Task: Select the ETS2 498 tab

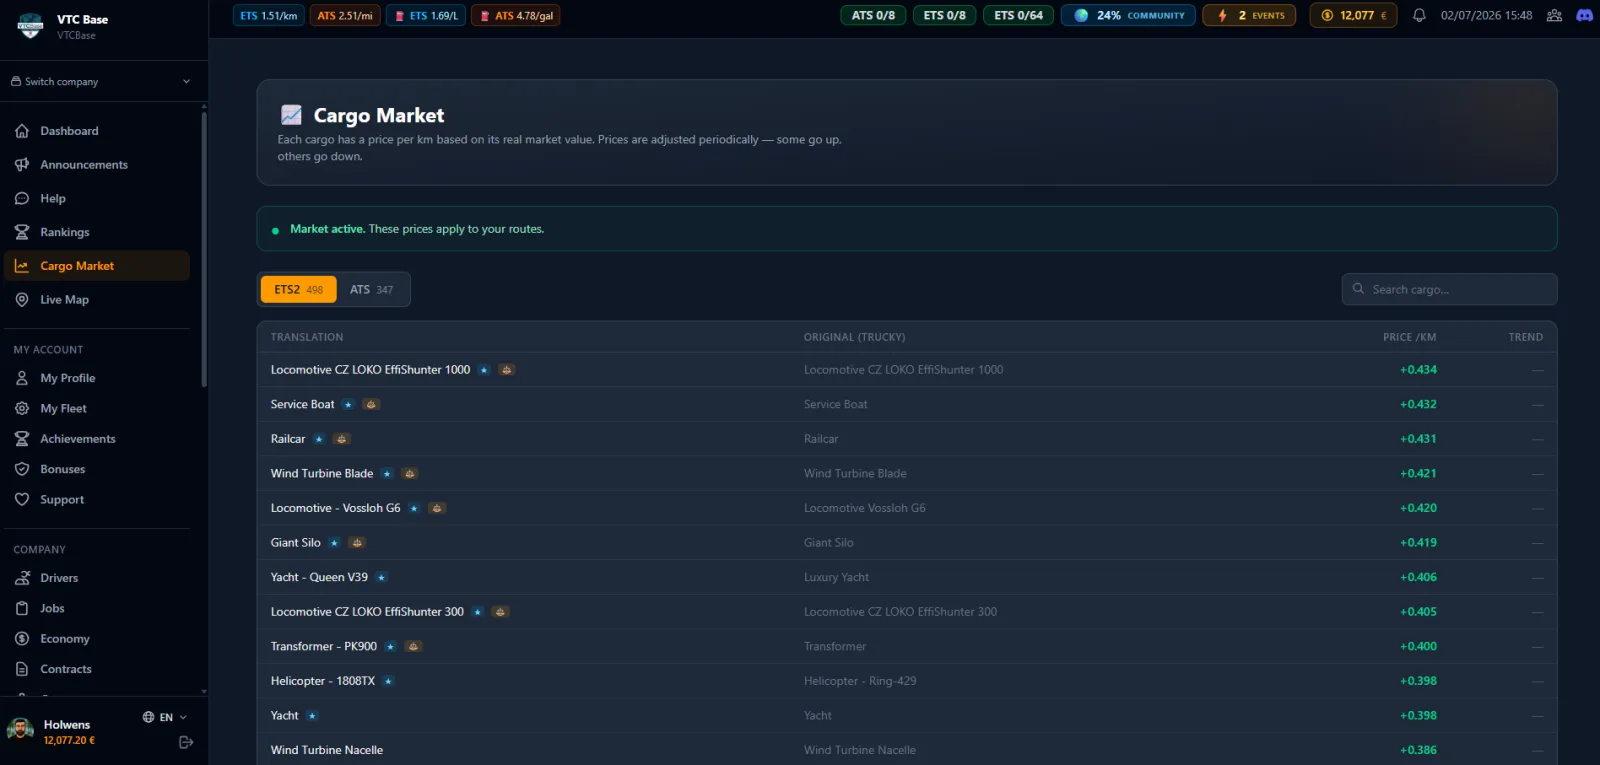Action: click(x=298, y=290)
